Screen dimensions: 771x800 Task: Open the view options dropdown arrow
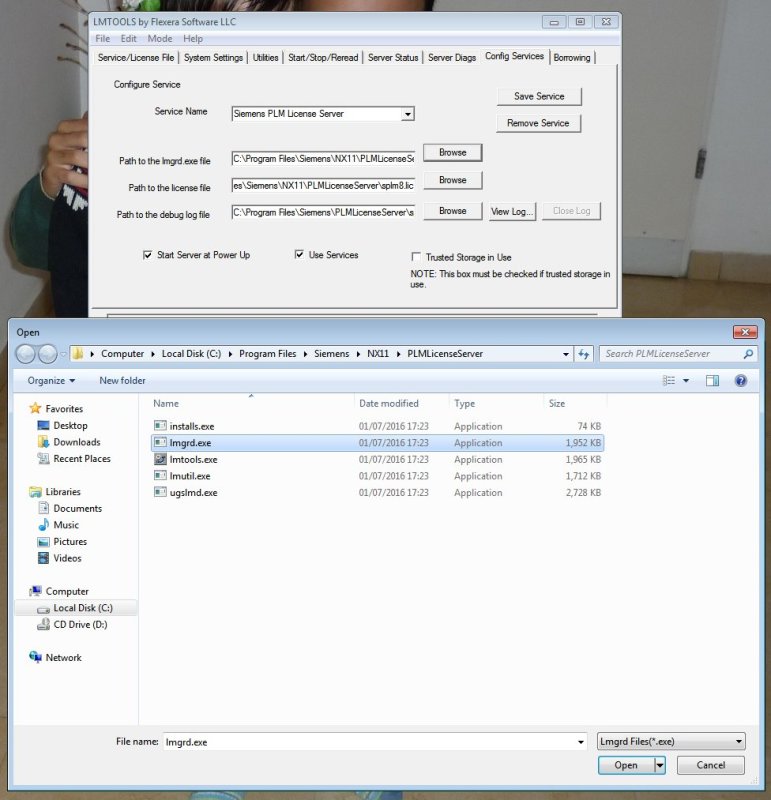[x=686, y=381]
